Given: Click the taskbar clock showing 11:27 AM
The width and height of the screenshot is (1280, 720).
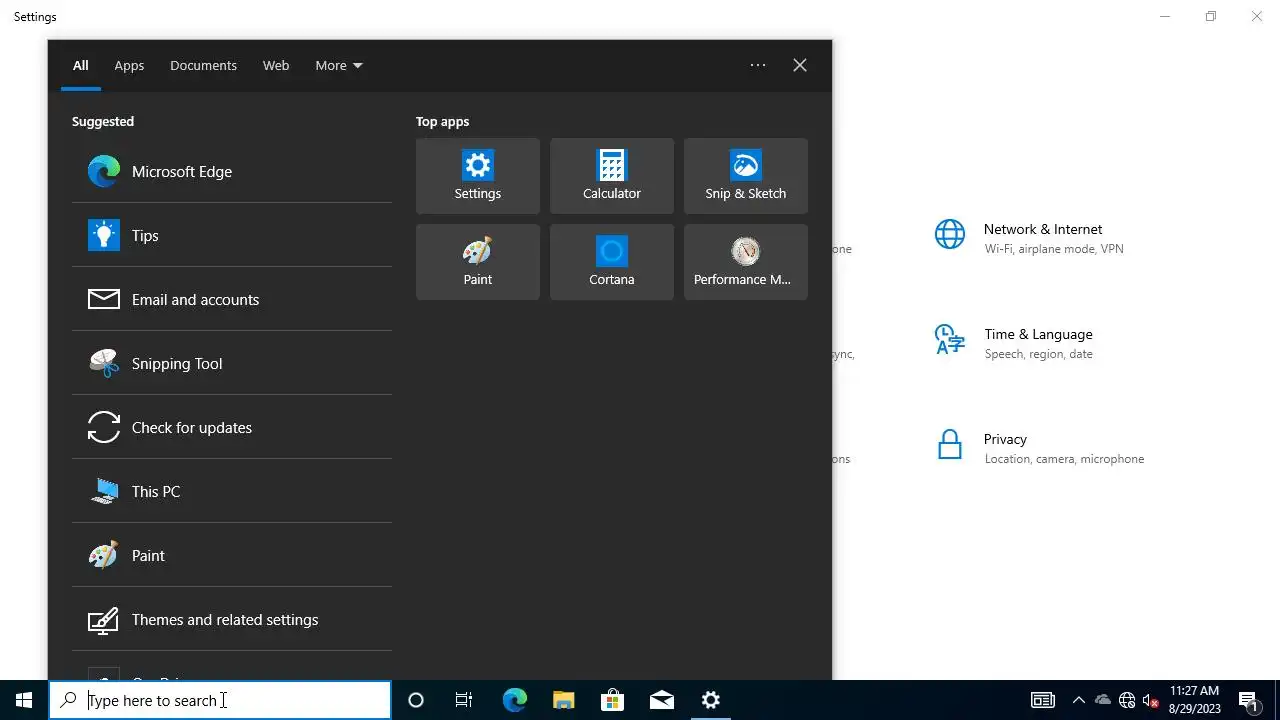Looking at the screenshot, I should tap(1195, 700).
